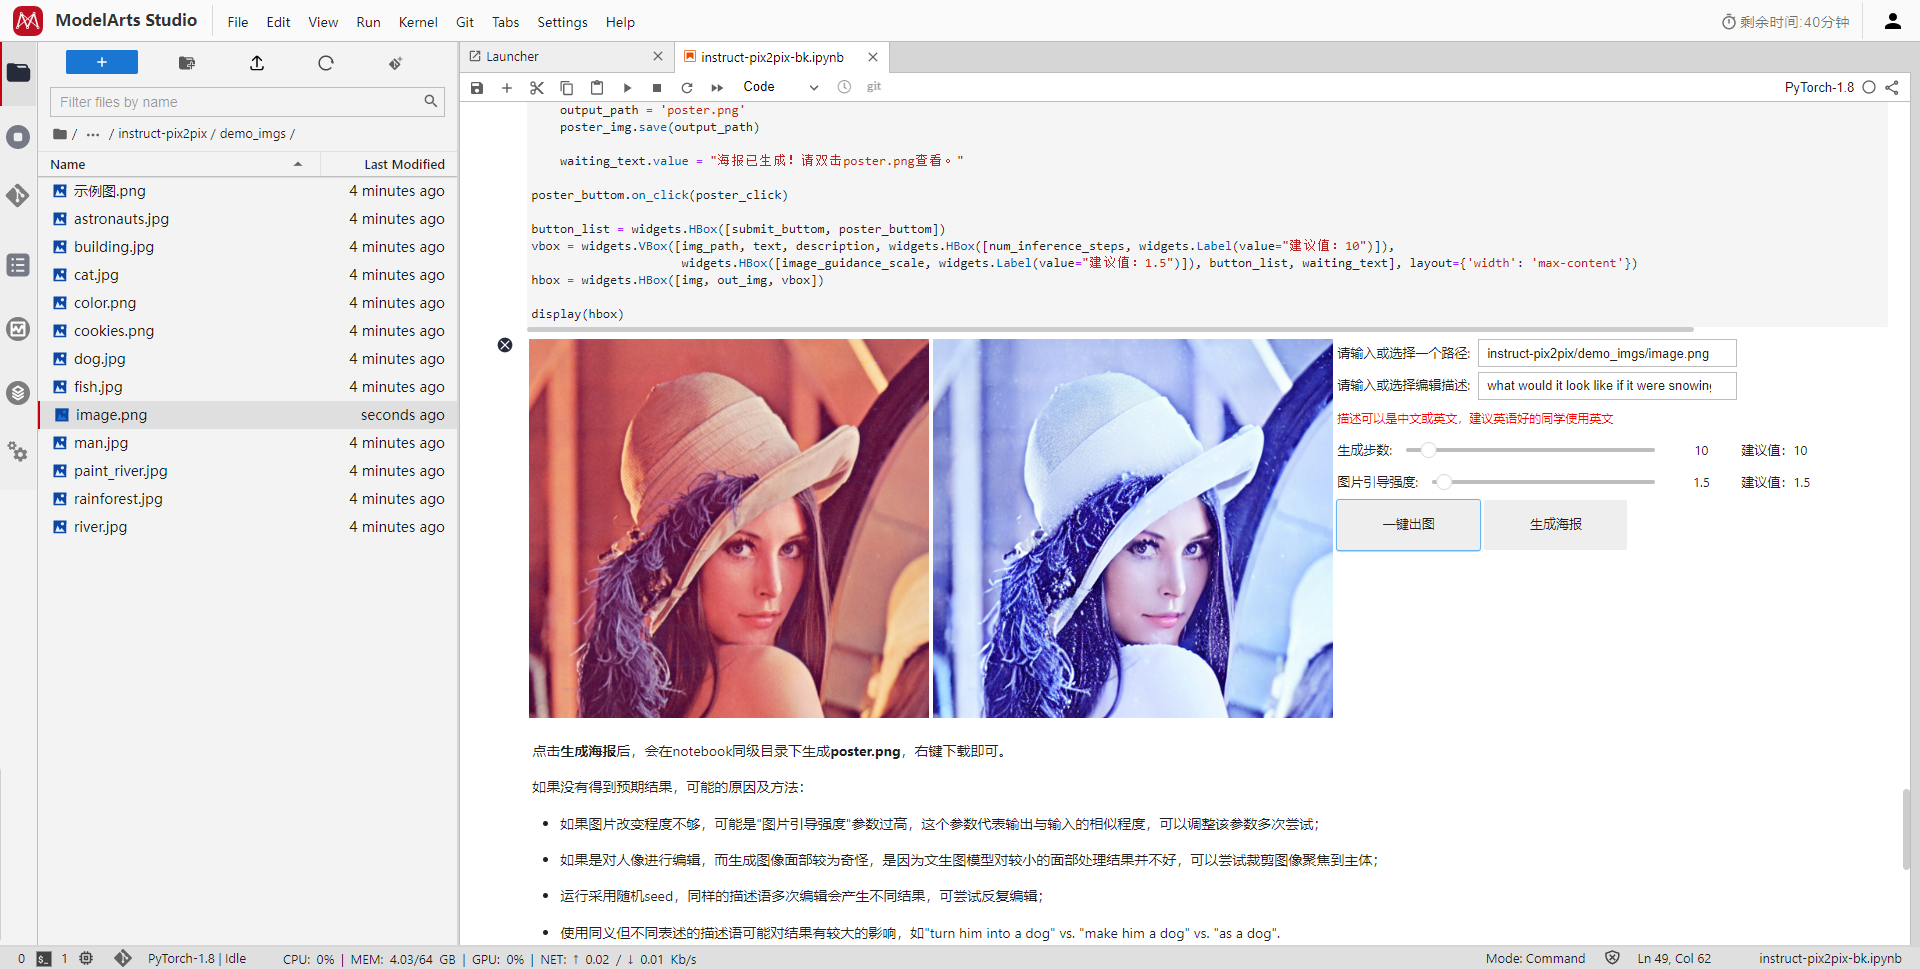Image resolution: width=1920 pixels, height=969 pixels.
Task: Close the Launcher tab
Action: (657, 57)
